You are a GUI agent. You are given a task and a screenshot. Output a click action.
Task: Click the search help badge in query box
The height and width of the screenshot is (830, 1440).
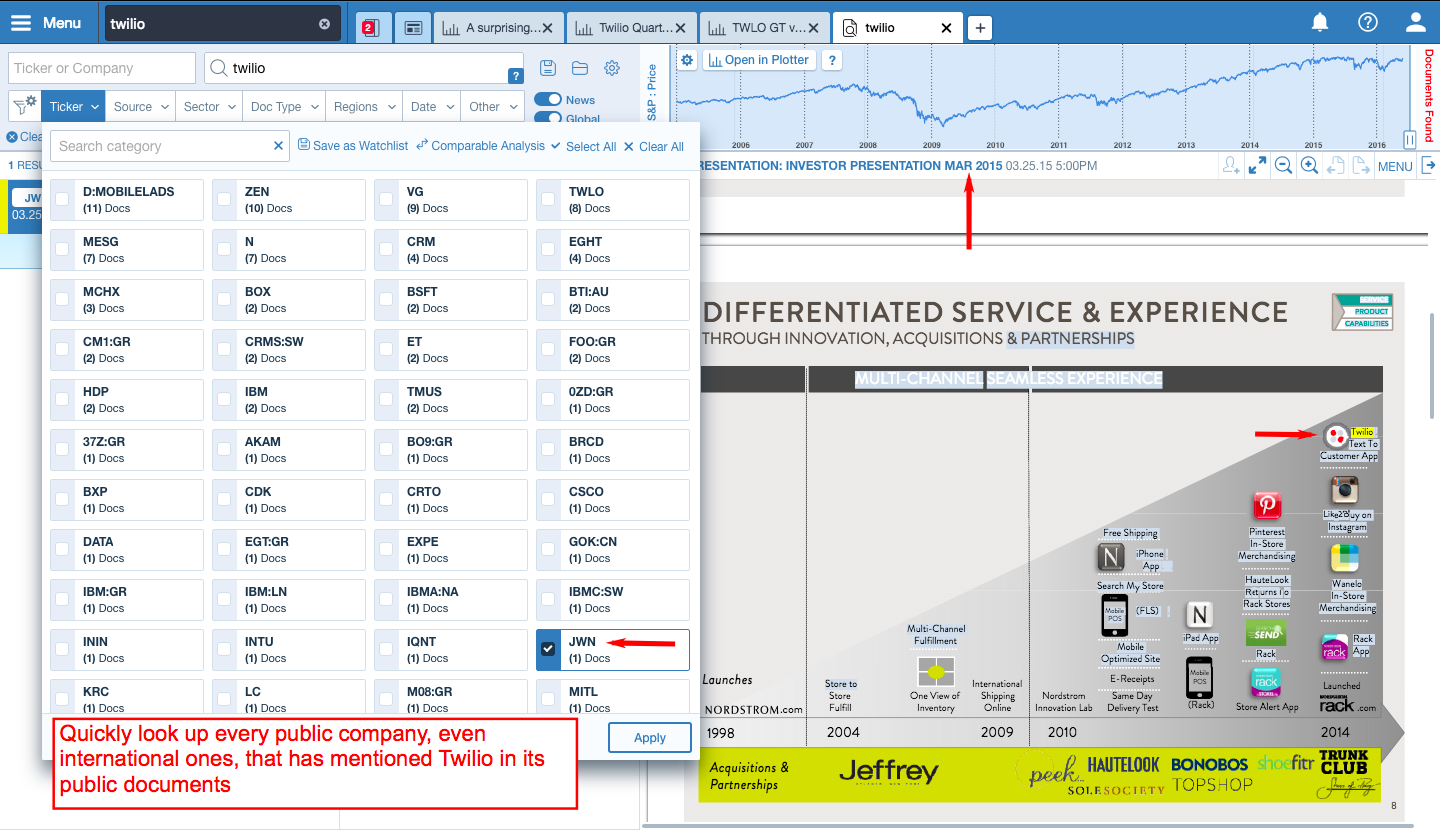516,75
